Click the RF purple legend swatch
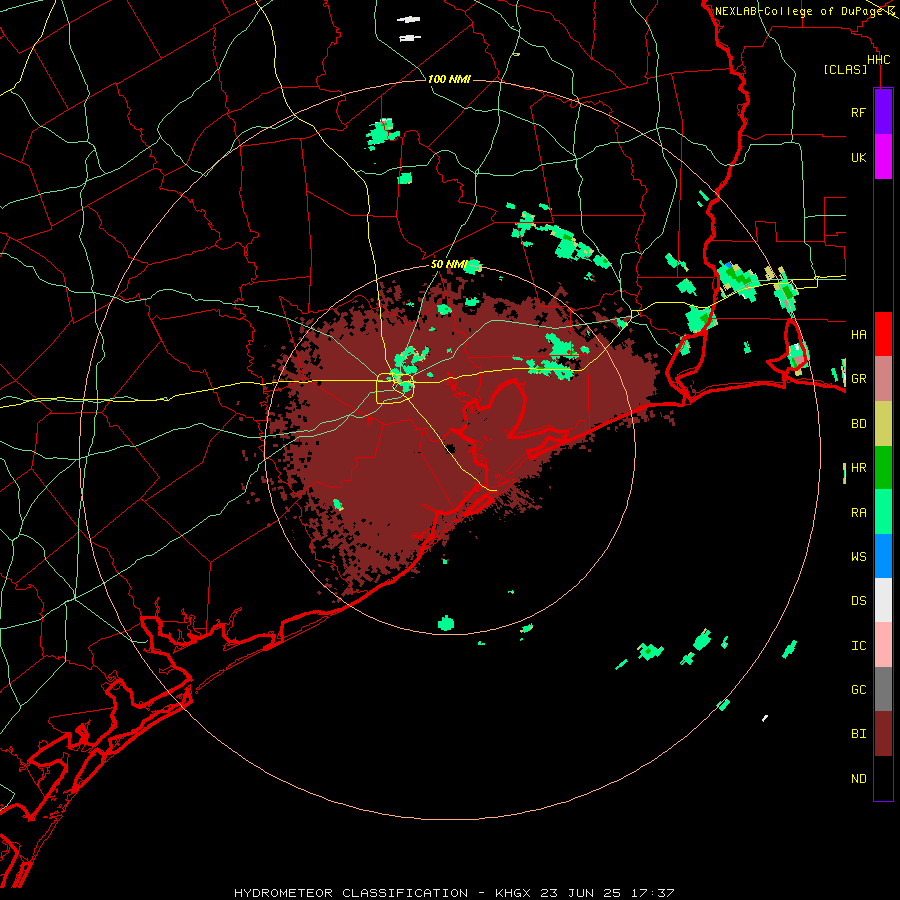 point(883,112)
